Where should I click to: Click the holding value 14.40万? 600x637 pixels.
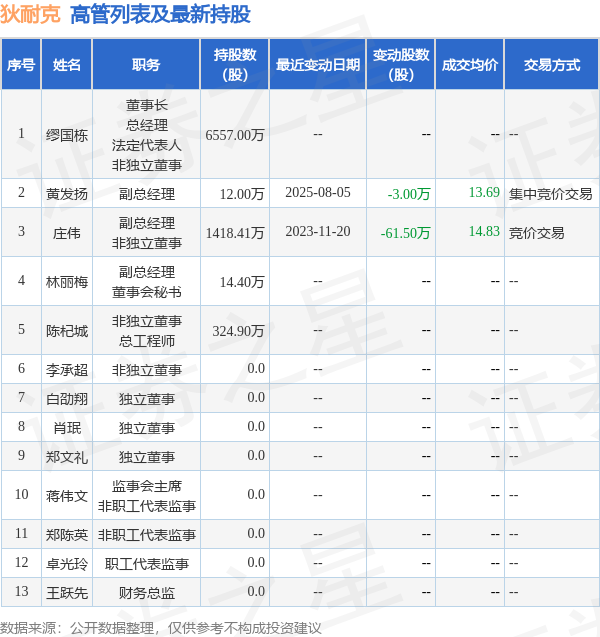[242, 282]
